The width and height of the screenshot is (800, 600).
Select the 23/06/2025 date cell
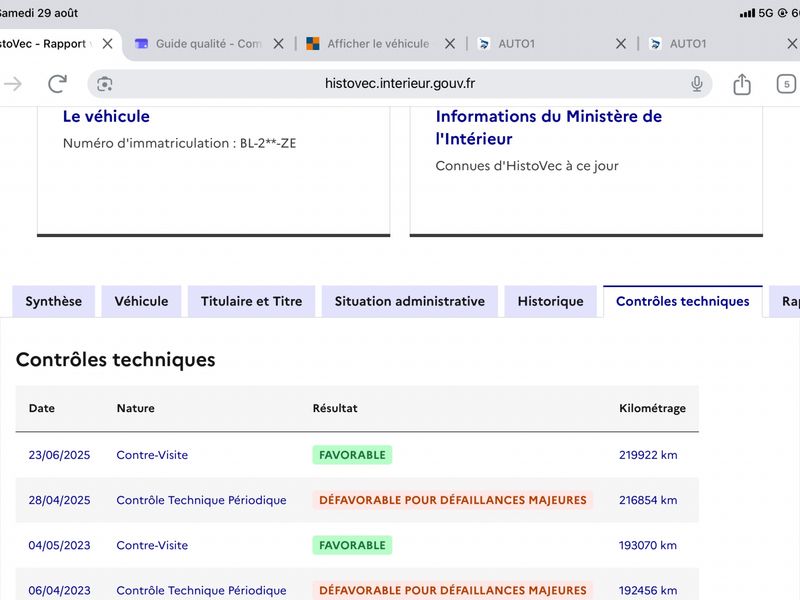click(59, 455)
